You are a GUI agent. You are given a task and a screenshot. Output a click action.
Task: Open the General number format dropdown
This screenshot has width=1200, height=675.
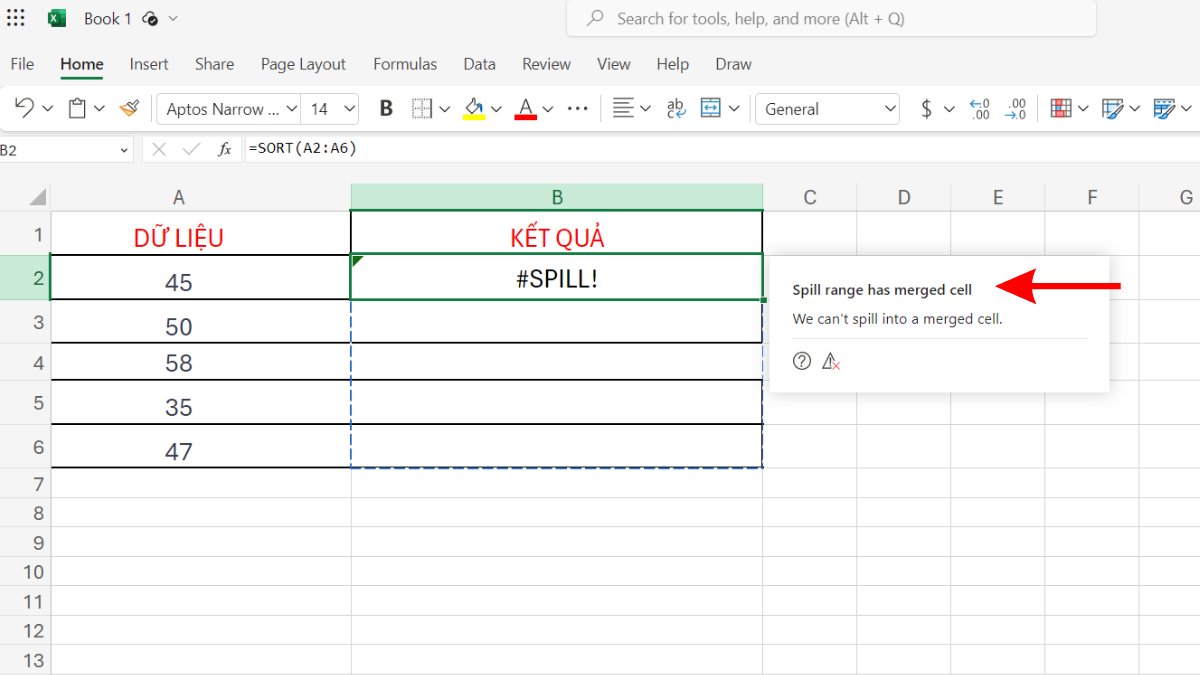pos(828,109)
